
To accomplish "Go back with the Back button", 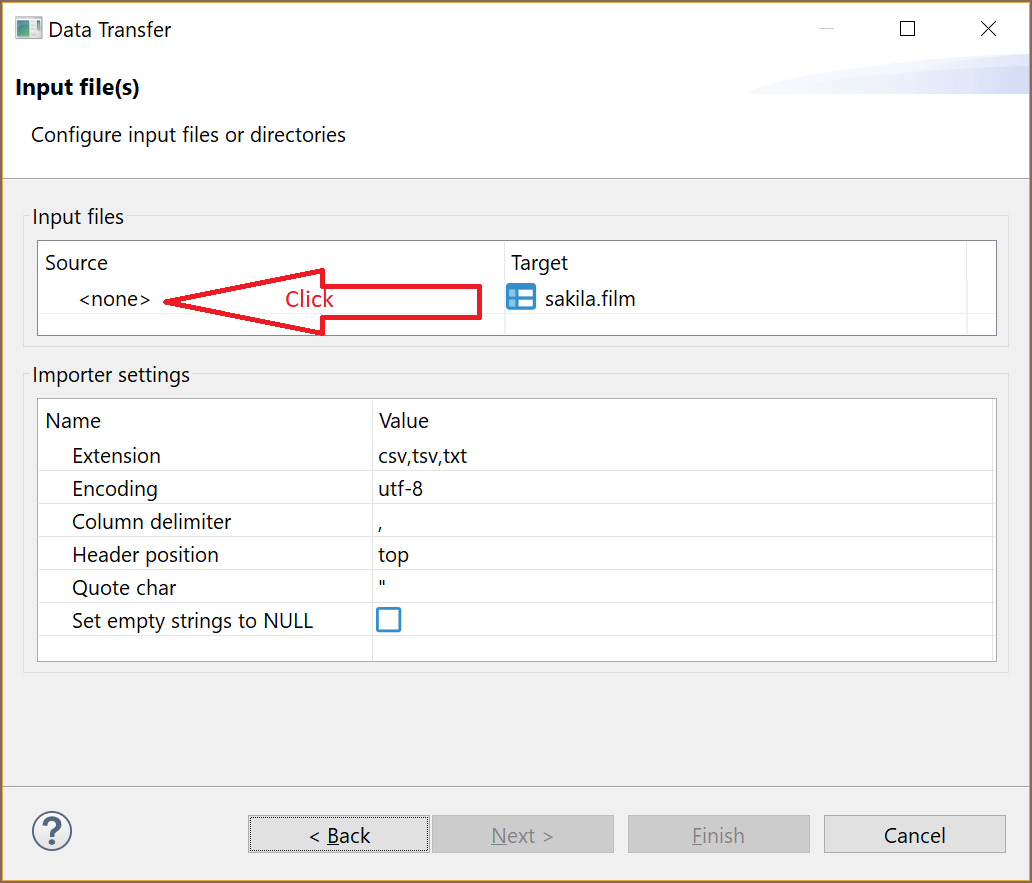I will [x=339, y=835].
